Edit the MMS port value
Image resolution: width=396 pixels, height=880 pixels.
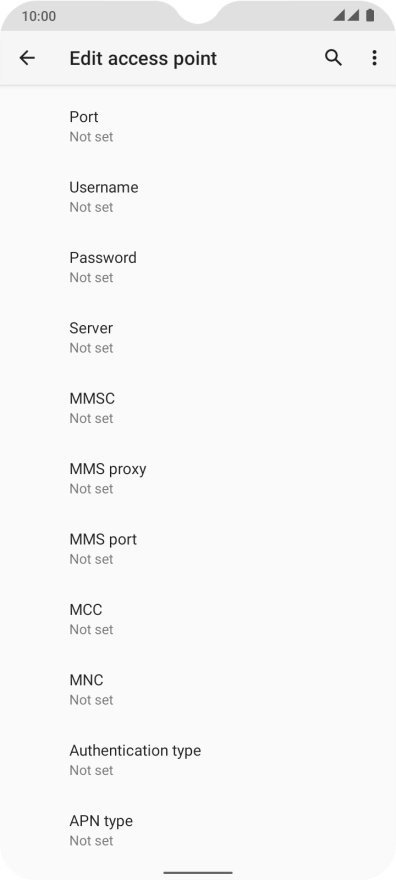point(198,549)
